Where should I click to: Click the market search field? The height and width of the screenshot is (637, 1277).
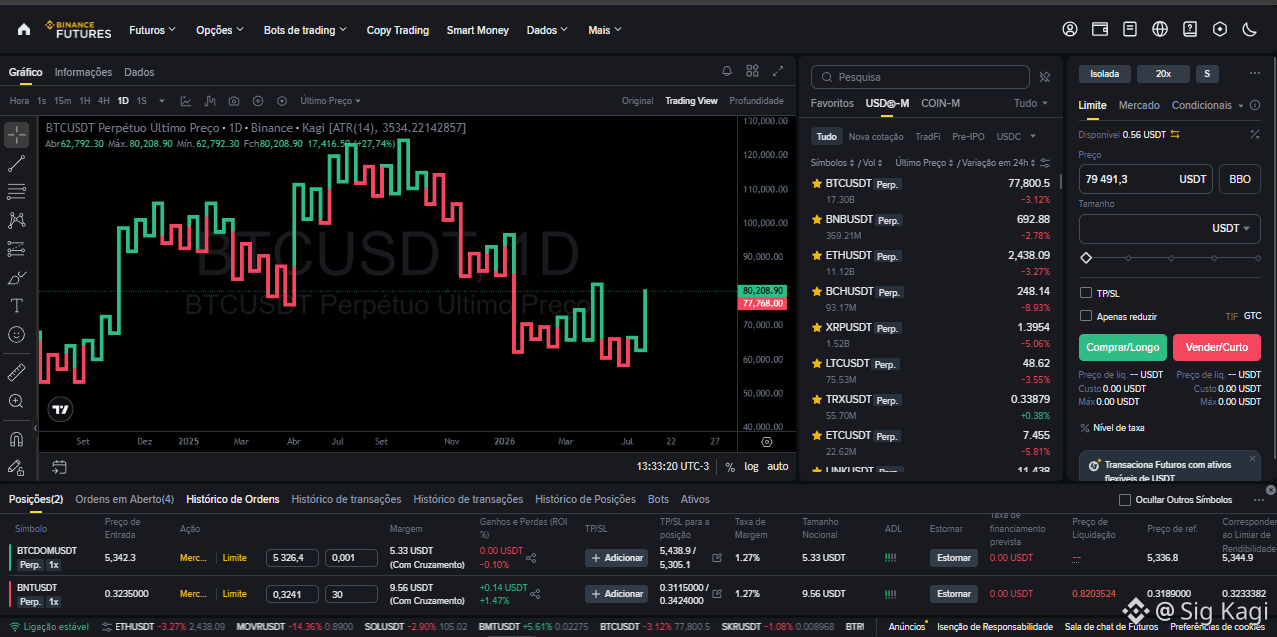920,77
